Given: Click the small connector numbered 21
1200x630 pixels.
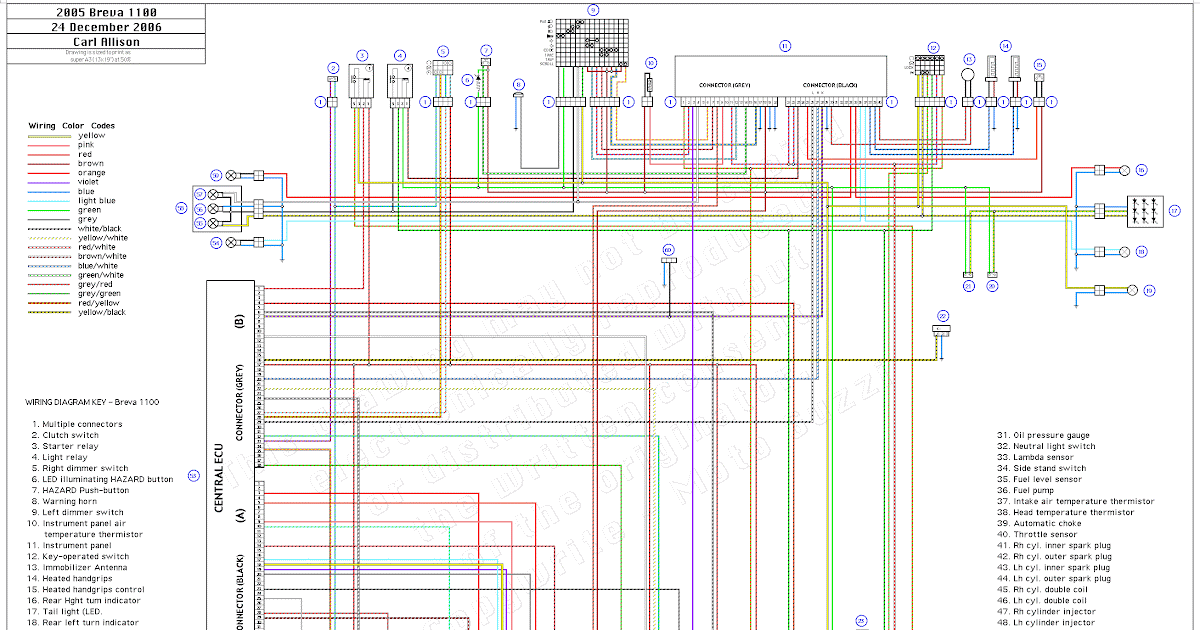Looking at the screenshot, I should tap(968, 275).
